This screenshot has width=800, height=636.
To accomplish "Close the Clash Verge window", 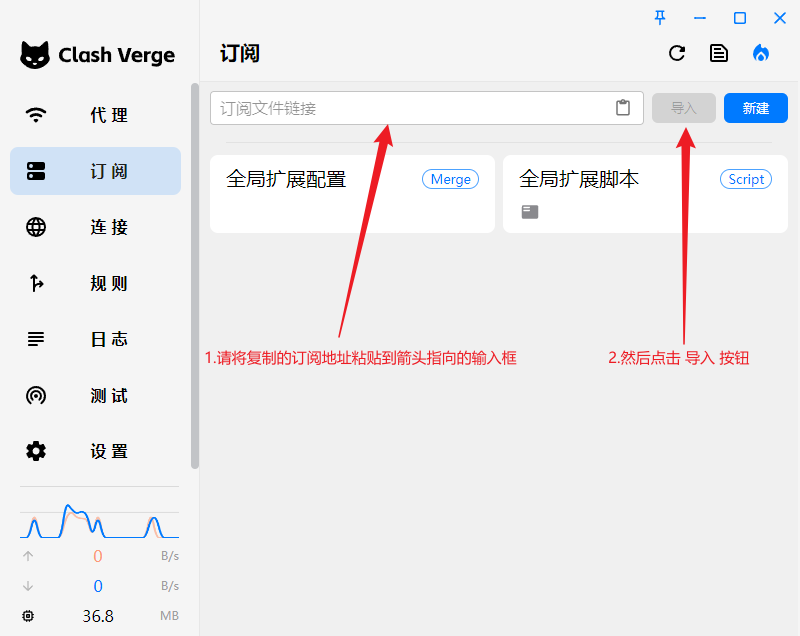I will (x=780, y=18).
